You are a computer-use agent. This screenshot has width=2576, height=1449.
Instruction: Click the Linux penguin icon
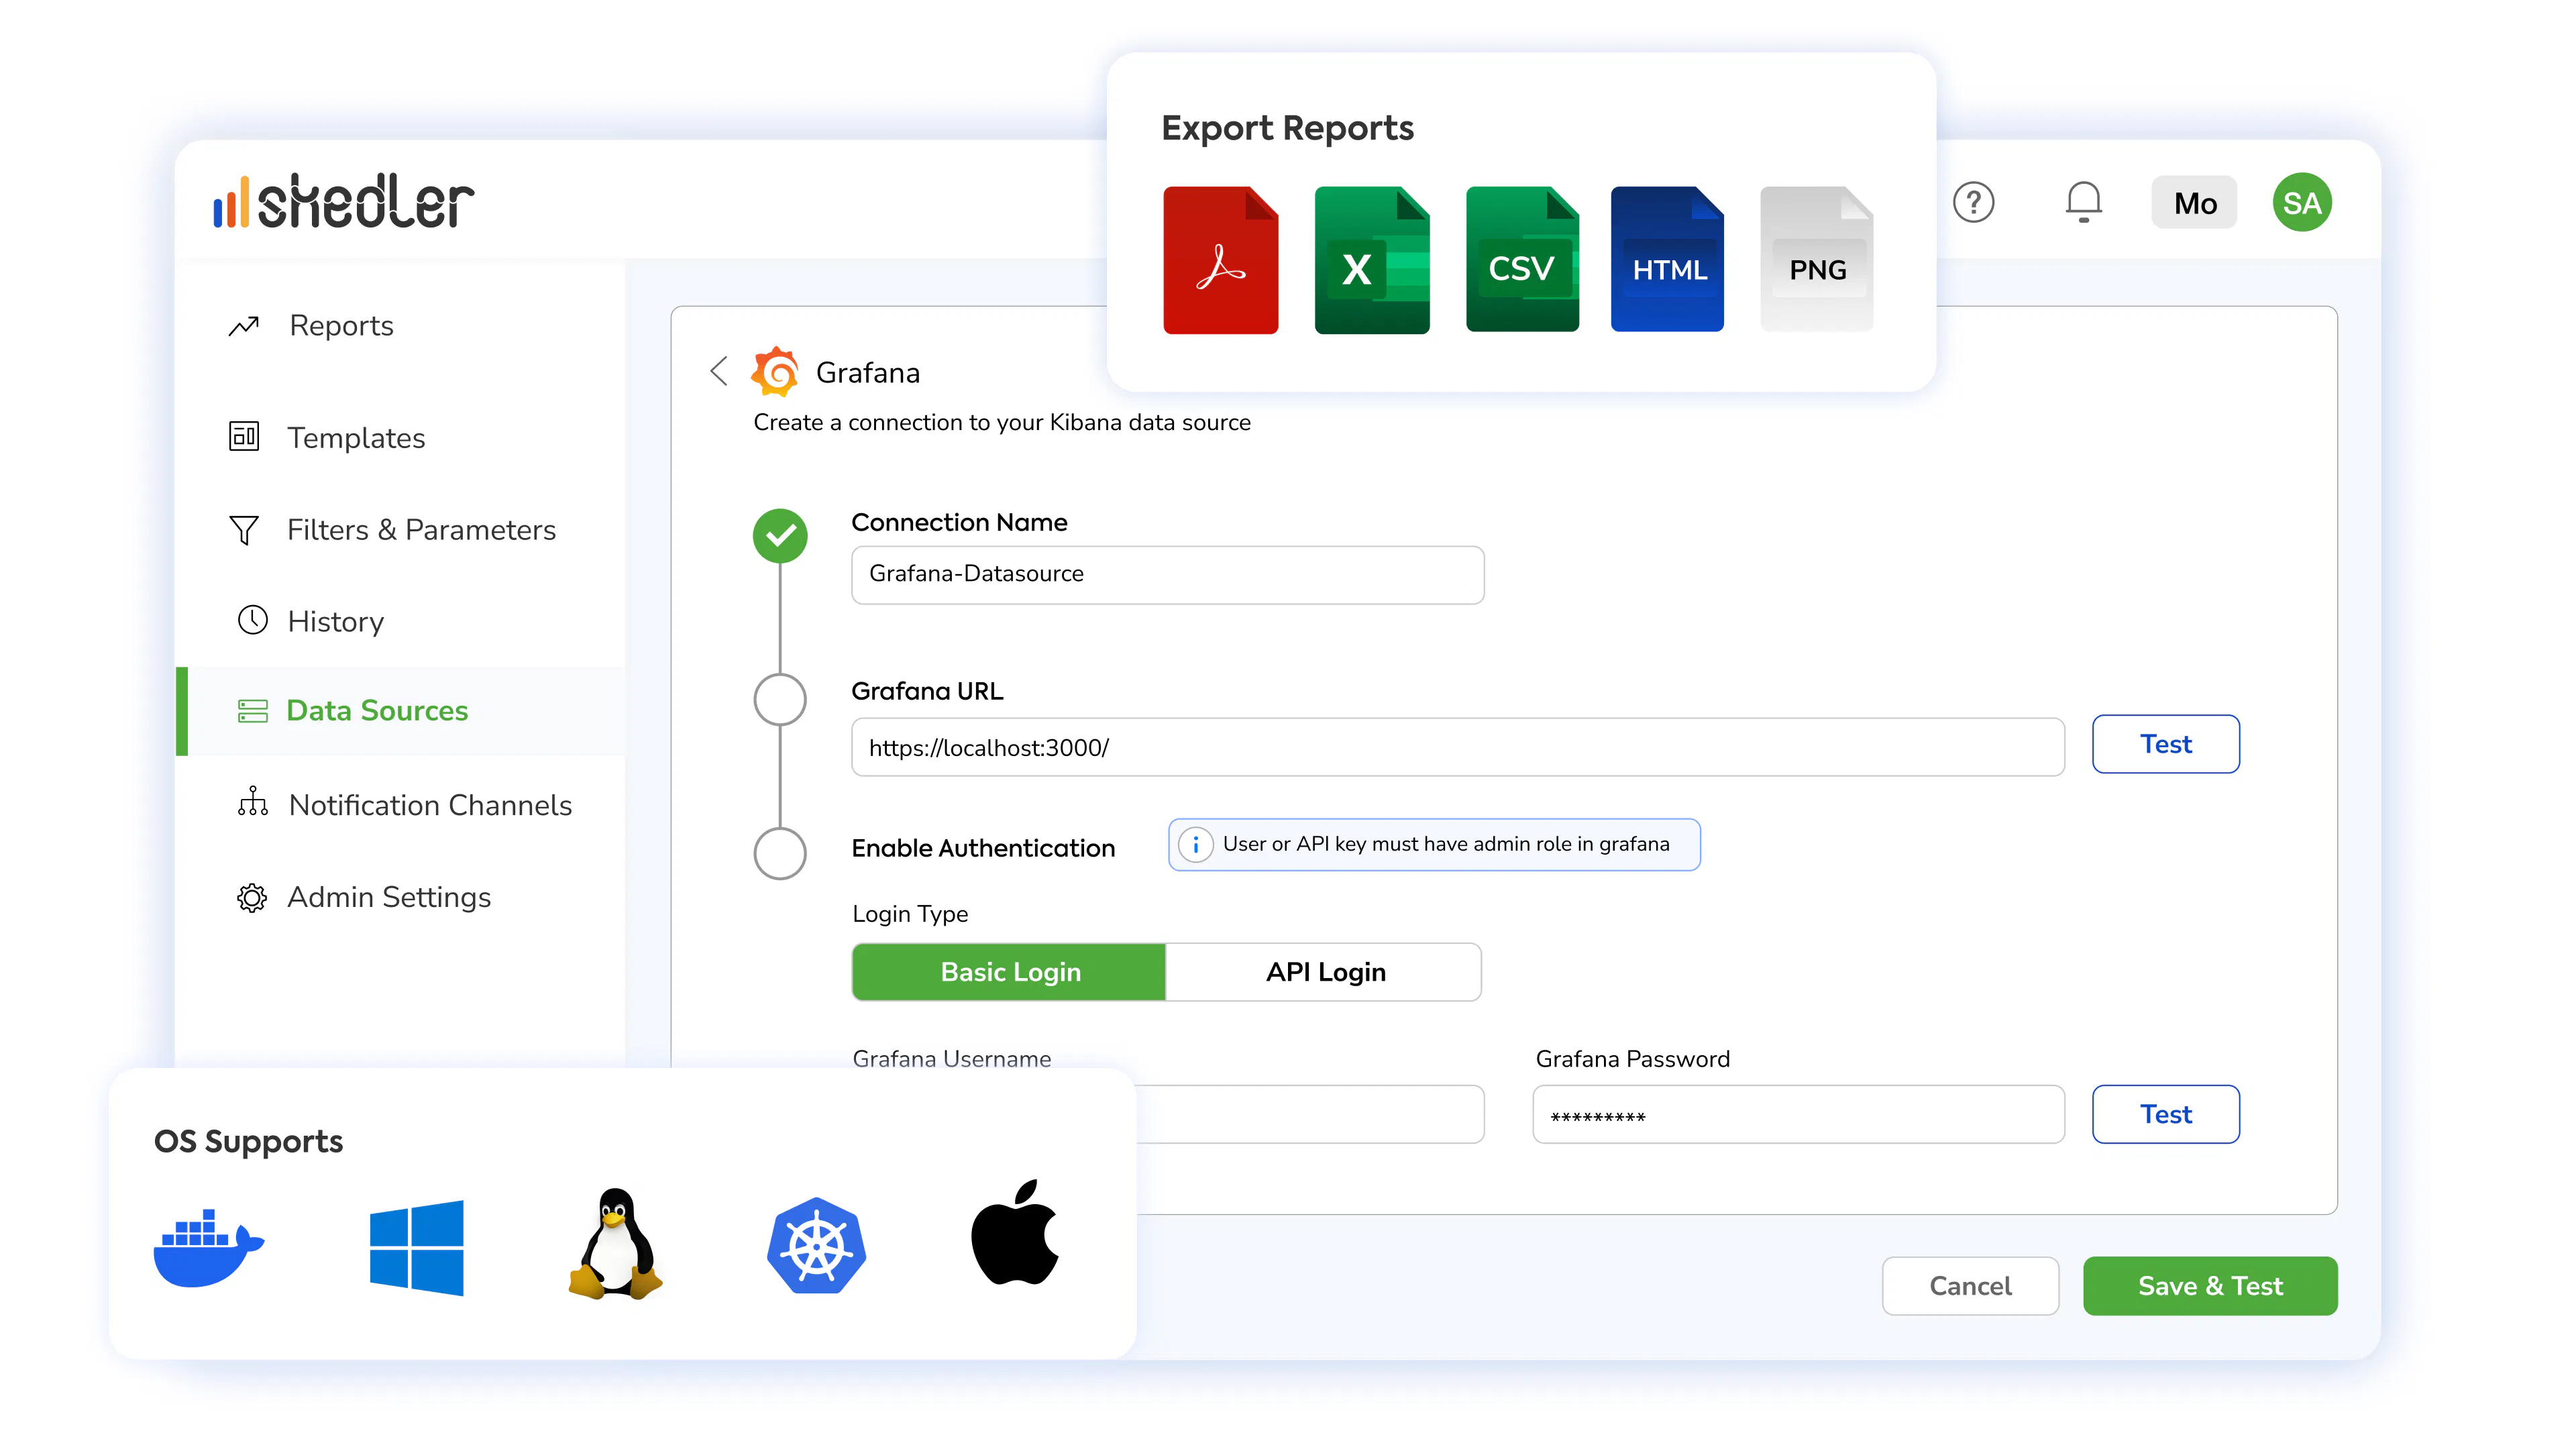pos(615,1244)
